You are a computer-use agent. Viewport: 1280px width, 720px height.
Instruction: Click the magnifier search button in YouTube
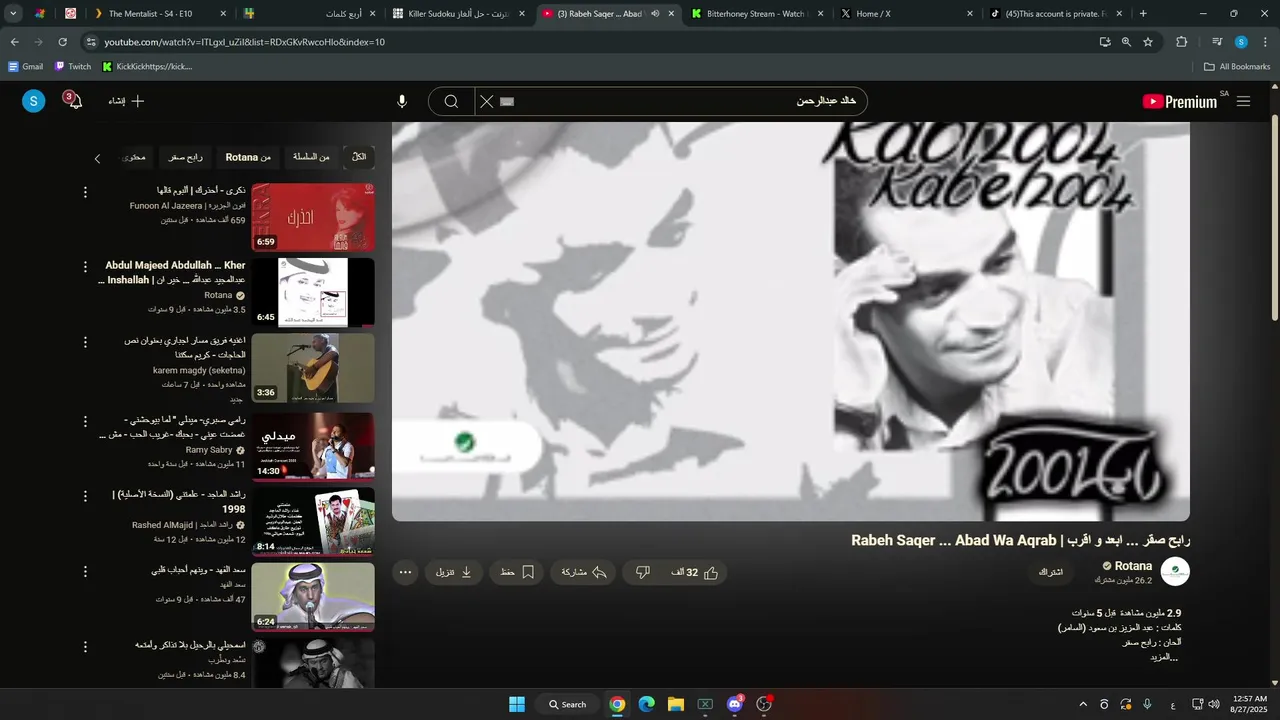pos(451,101)
